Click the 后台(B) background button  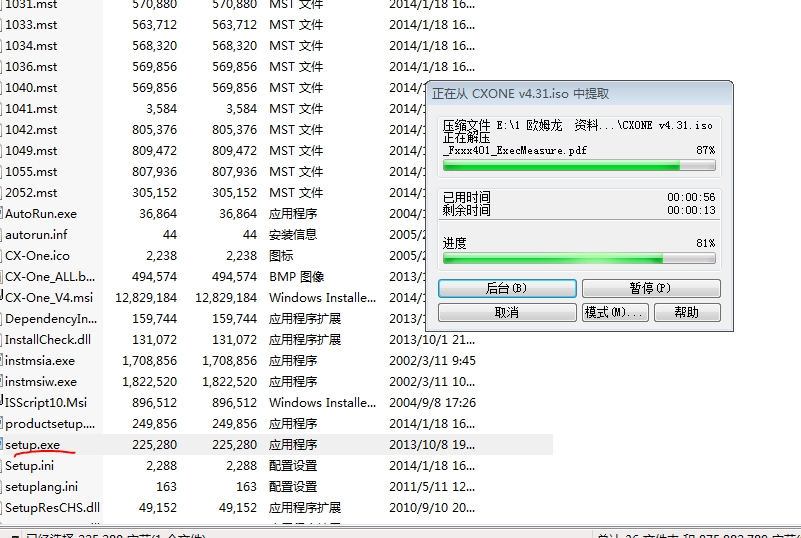point(507,288)
